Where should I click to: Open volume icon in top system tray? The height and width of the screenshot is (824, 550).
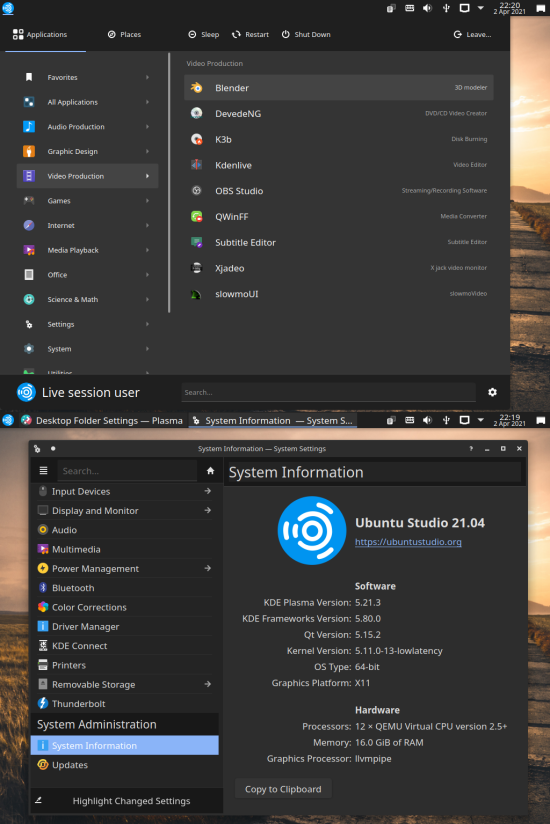[x=428, y=8]
